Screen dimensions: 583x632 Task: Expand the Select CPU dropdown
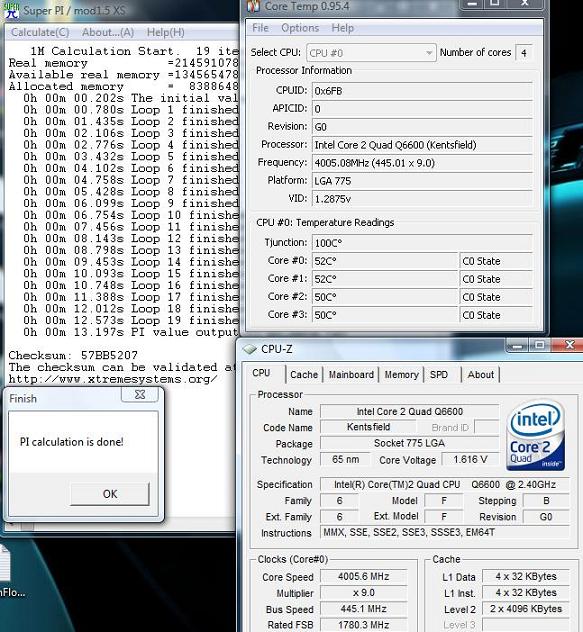371,53
